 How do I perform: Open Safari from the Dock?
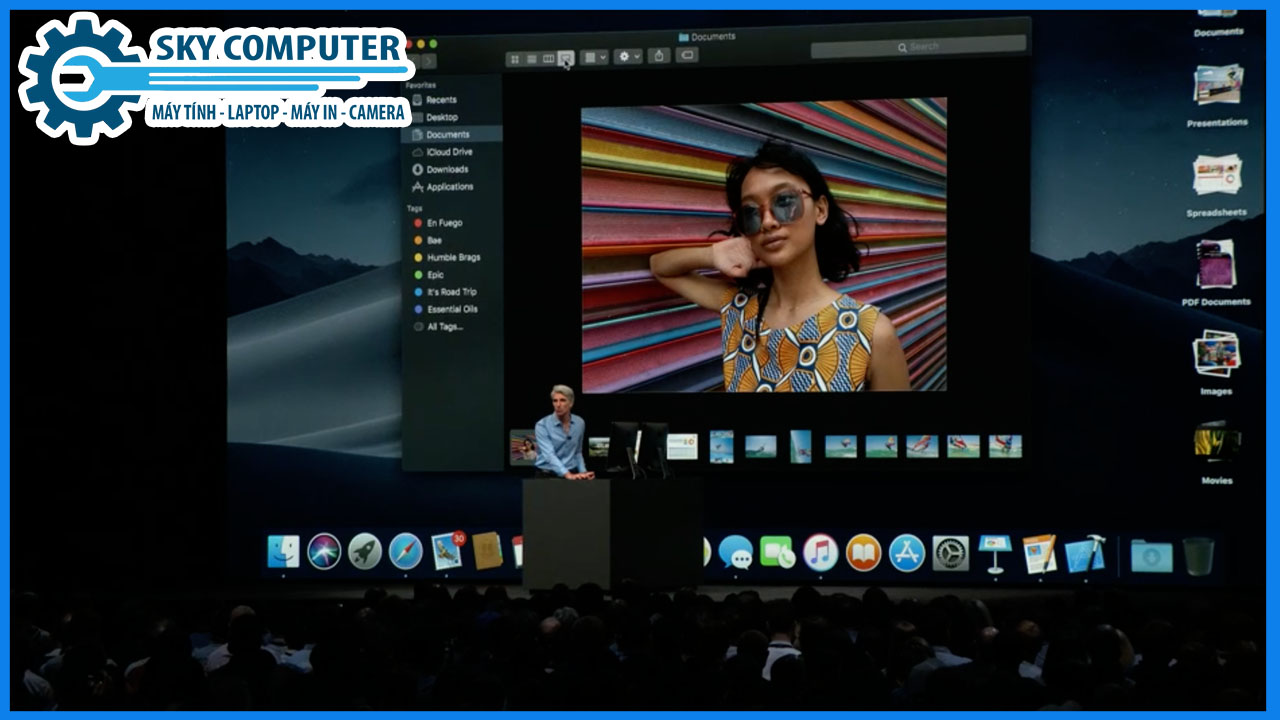click(x=405, y=552)
